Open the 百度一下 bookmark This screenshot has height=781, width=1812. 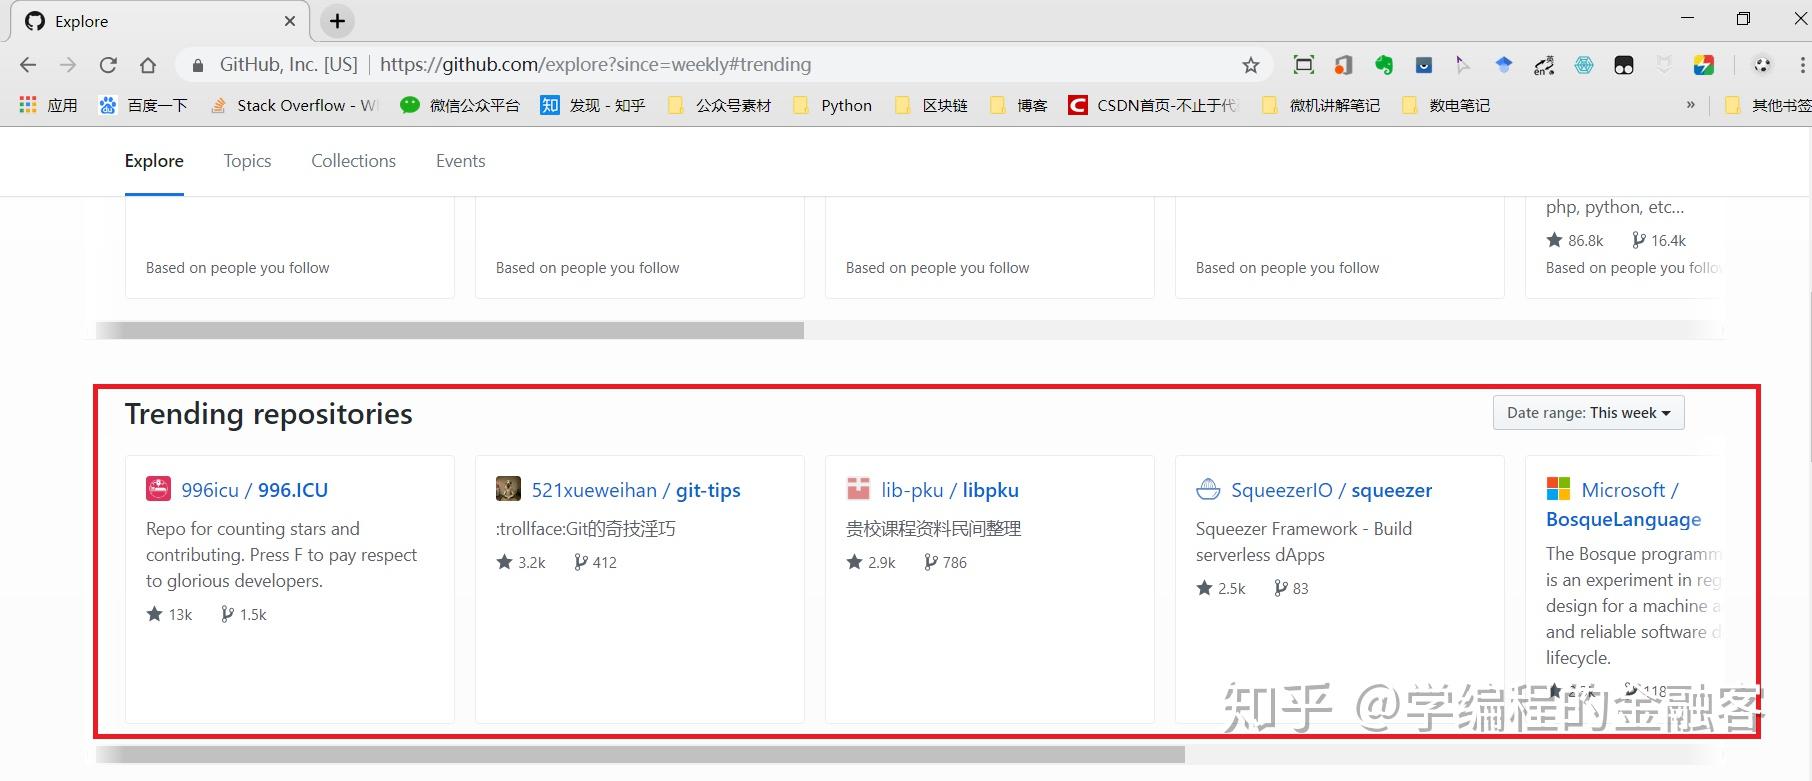[x=143, y=105]
